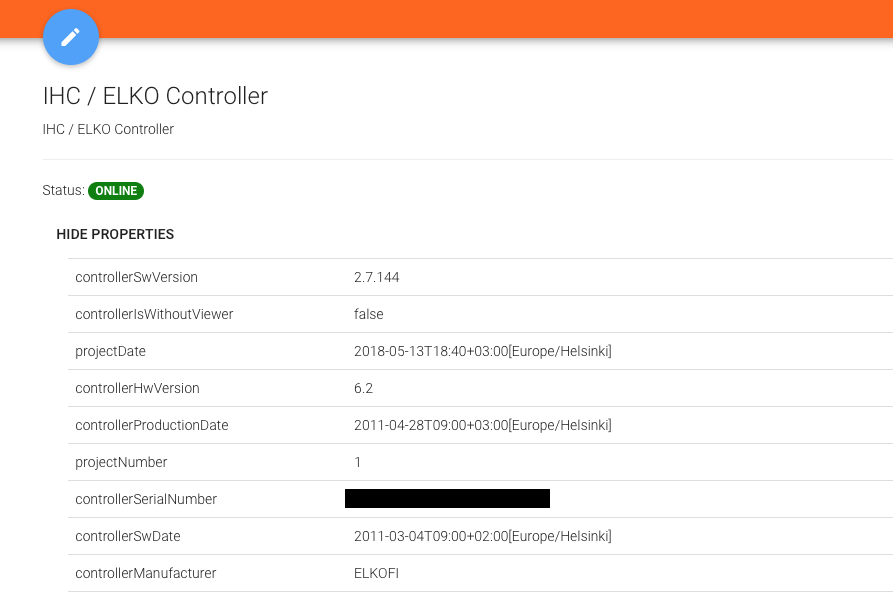The width and height of the screenshot is (893, 613).
Task: Click the small IHC / ELKO Controller subtitle
Action: coord(108,129)
